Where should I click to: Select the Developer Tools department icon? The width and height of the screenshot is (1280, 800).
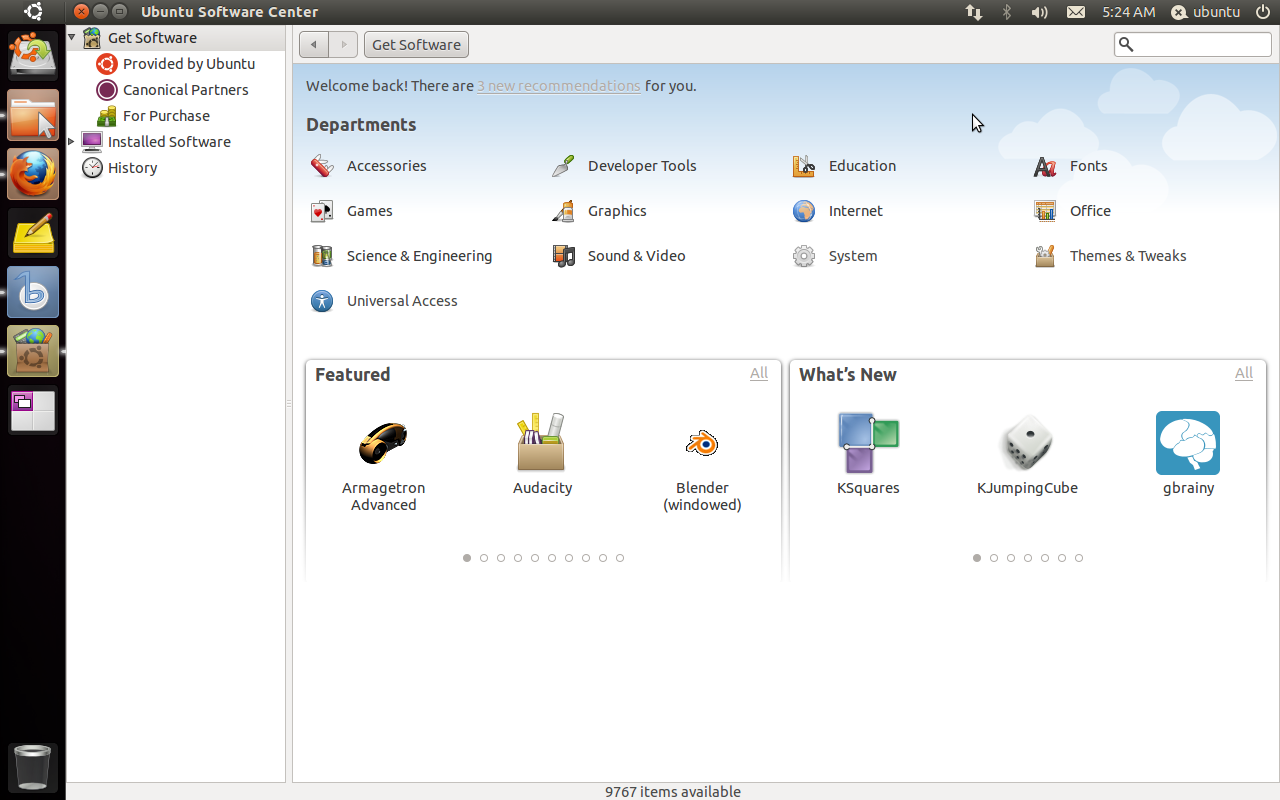pyautogui.click(x=563, y=166)
